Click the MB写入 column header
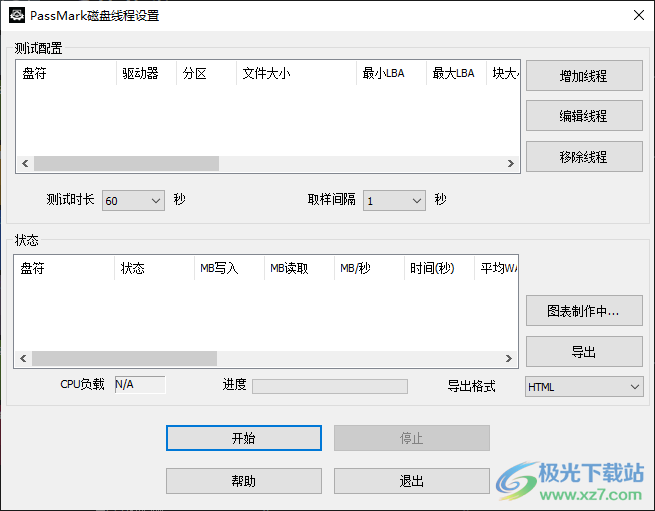Viewport: 655px width, 511px height. (x=230, y=268)
